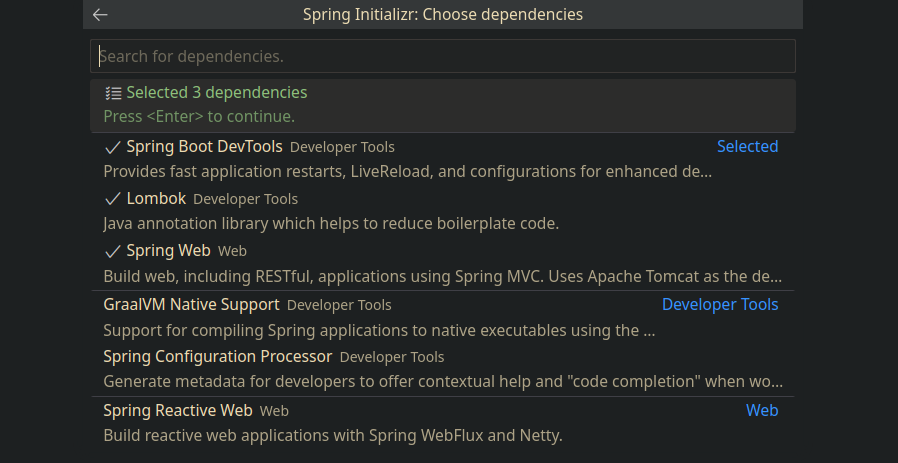Click the blue Selected group label
This screenshot has width=898, height=463.
(x=747, y=147)
